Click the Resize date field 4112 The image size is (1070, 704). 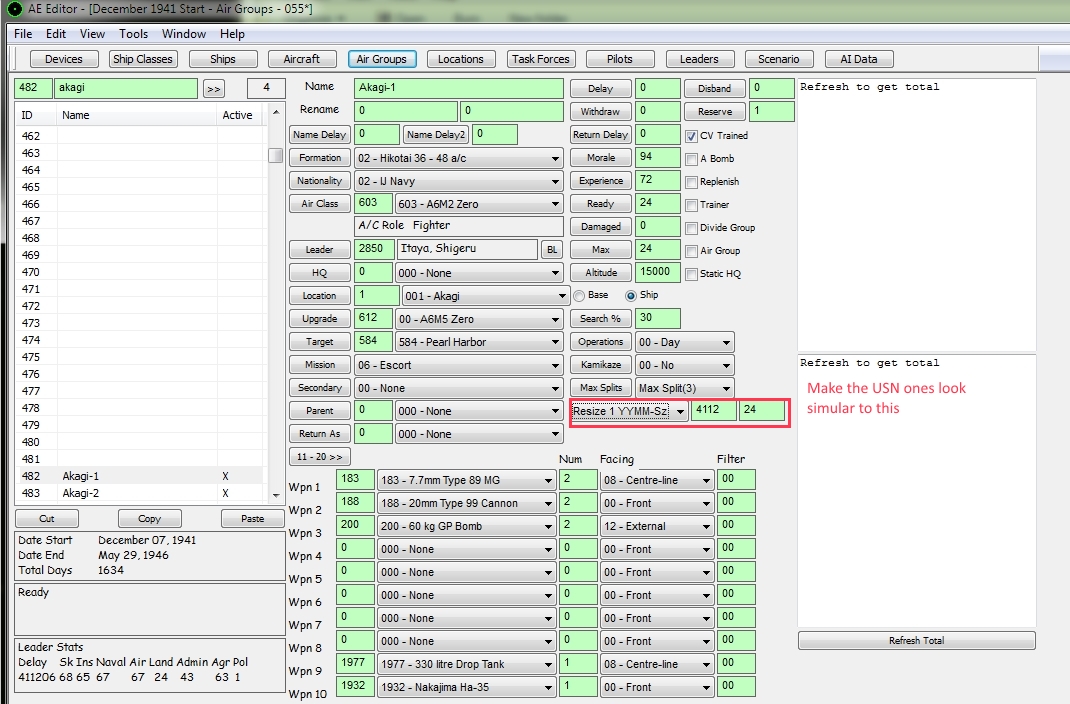click(x=714, y=411)
